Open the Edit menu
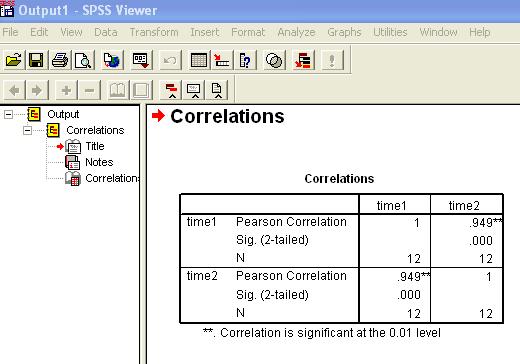The width and height of the screenshot is (520, 364). (39, 32)
